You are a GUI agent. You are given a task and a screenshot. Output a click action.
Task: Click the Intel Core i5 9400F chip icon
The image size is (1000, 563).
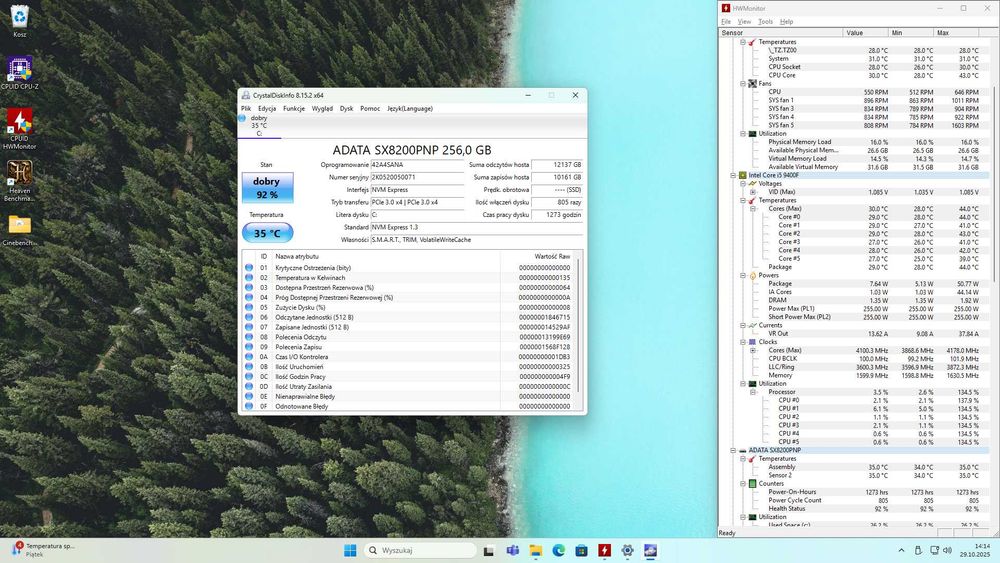[x=742, y=175]
